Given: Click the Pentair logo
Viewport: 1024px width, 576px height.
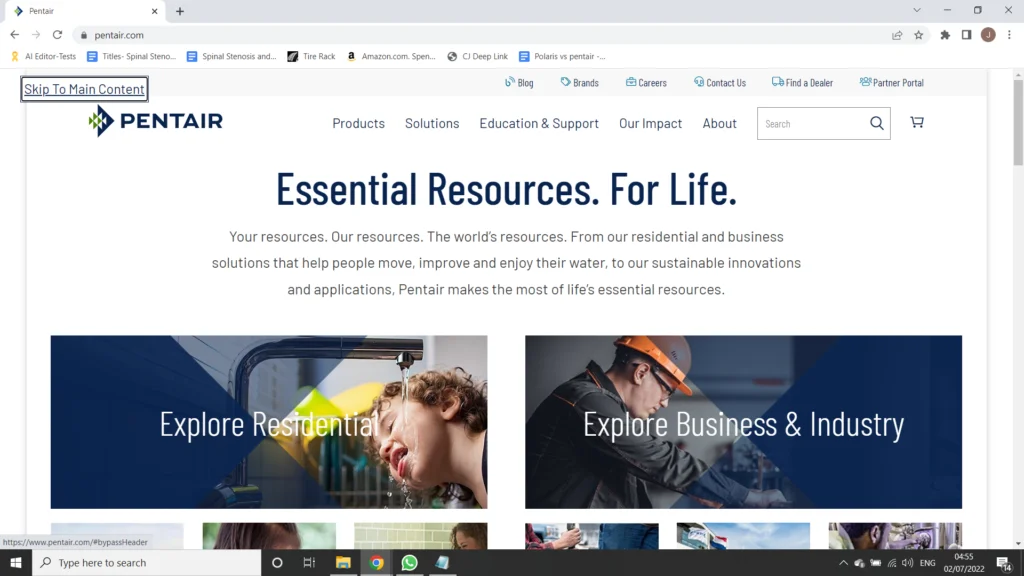Looking at the screenshot, I should (155, 121).
